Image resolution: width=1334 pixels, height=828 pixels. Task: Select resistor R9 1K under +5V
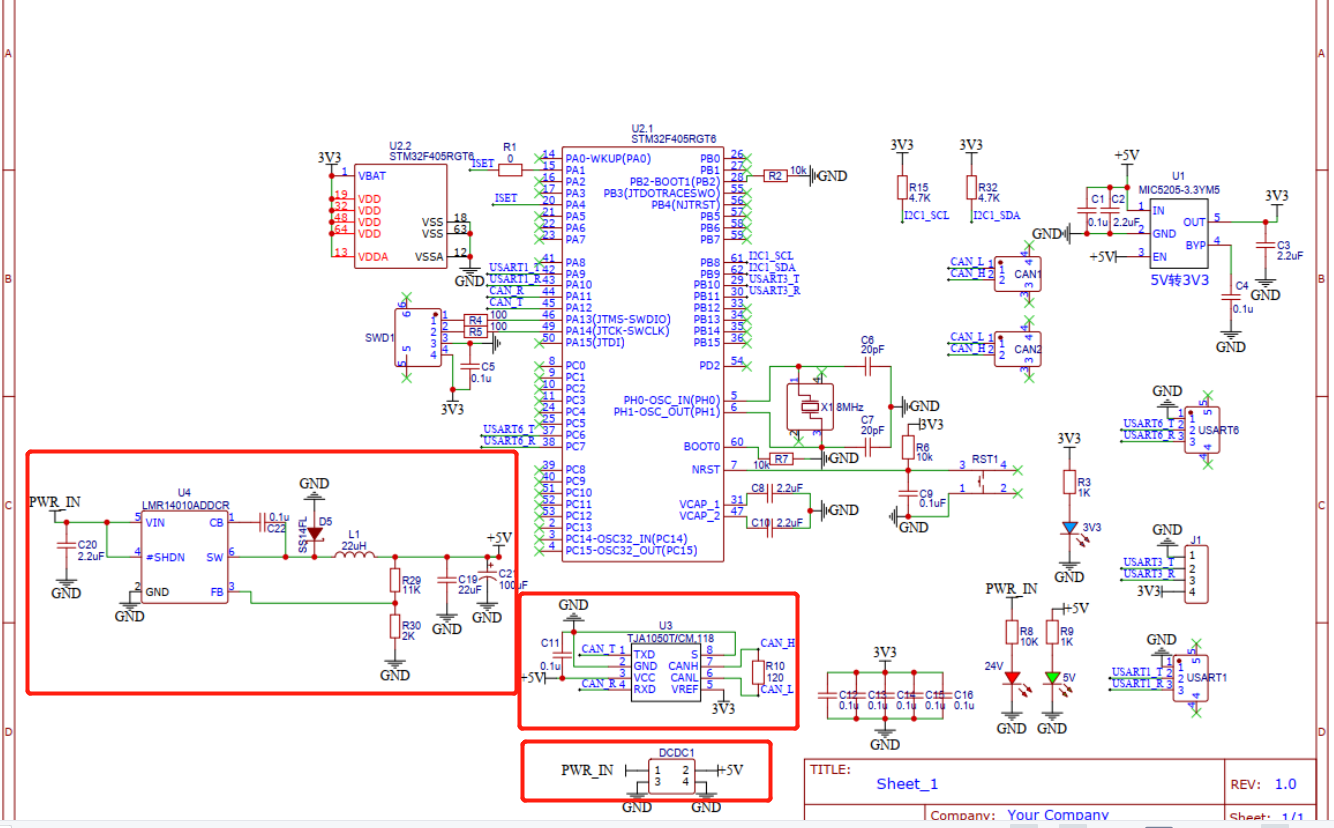[1051, 632]
